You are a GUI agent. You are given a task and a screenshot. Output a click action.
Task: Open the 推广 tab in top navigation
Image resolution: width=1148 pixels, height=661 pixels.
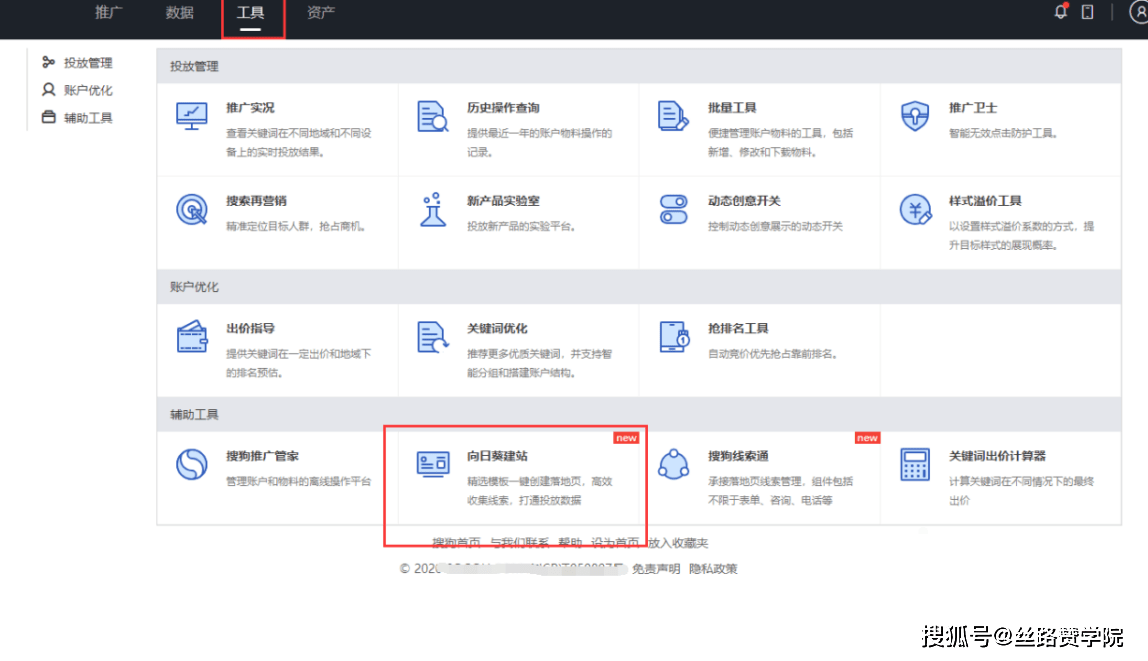pos(108,12)
